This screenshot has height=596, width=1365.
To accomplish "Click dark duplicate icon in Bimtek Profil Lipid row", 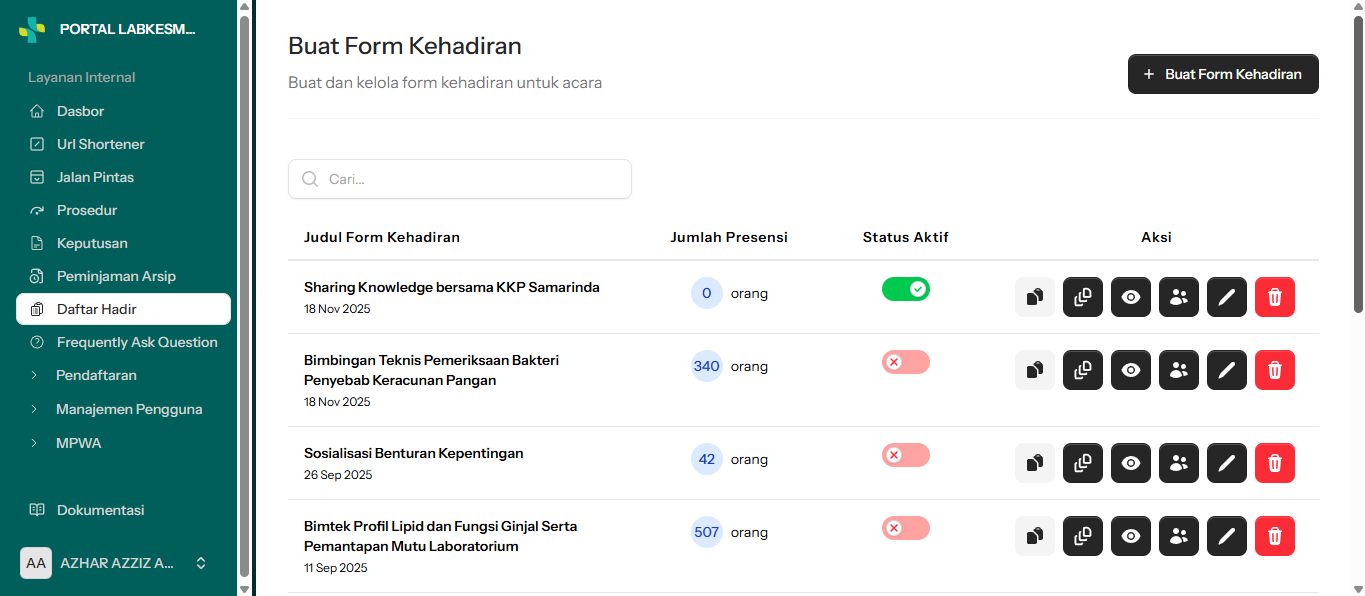I will pos(1083,536).
